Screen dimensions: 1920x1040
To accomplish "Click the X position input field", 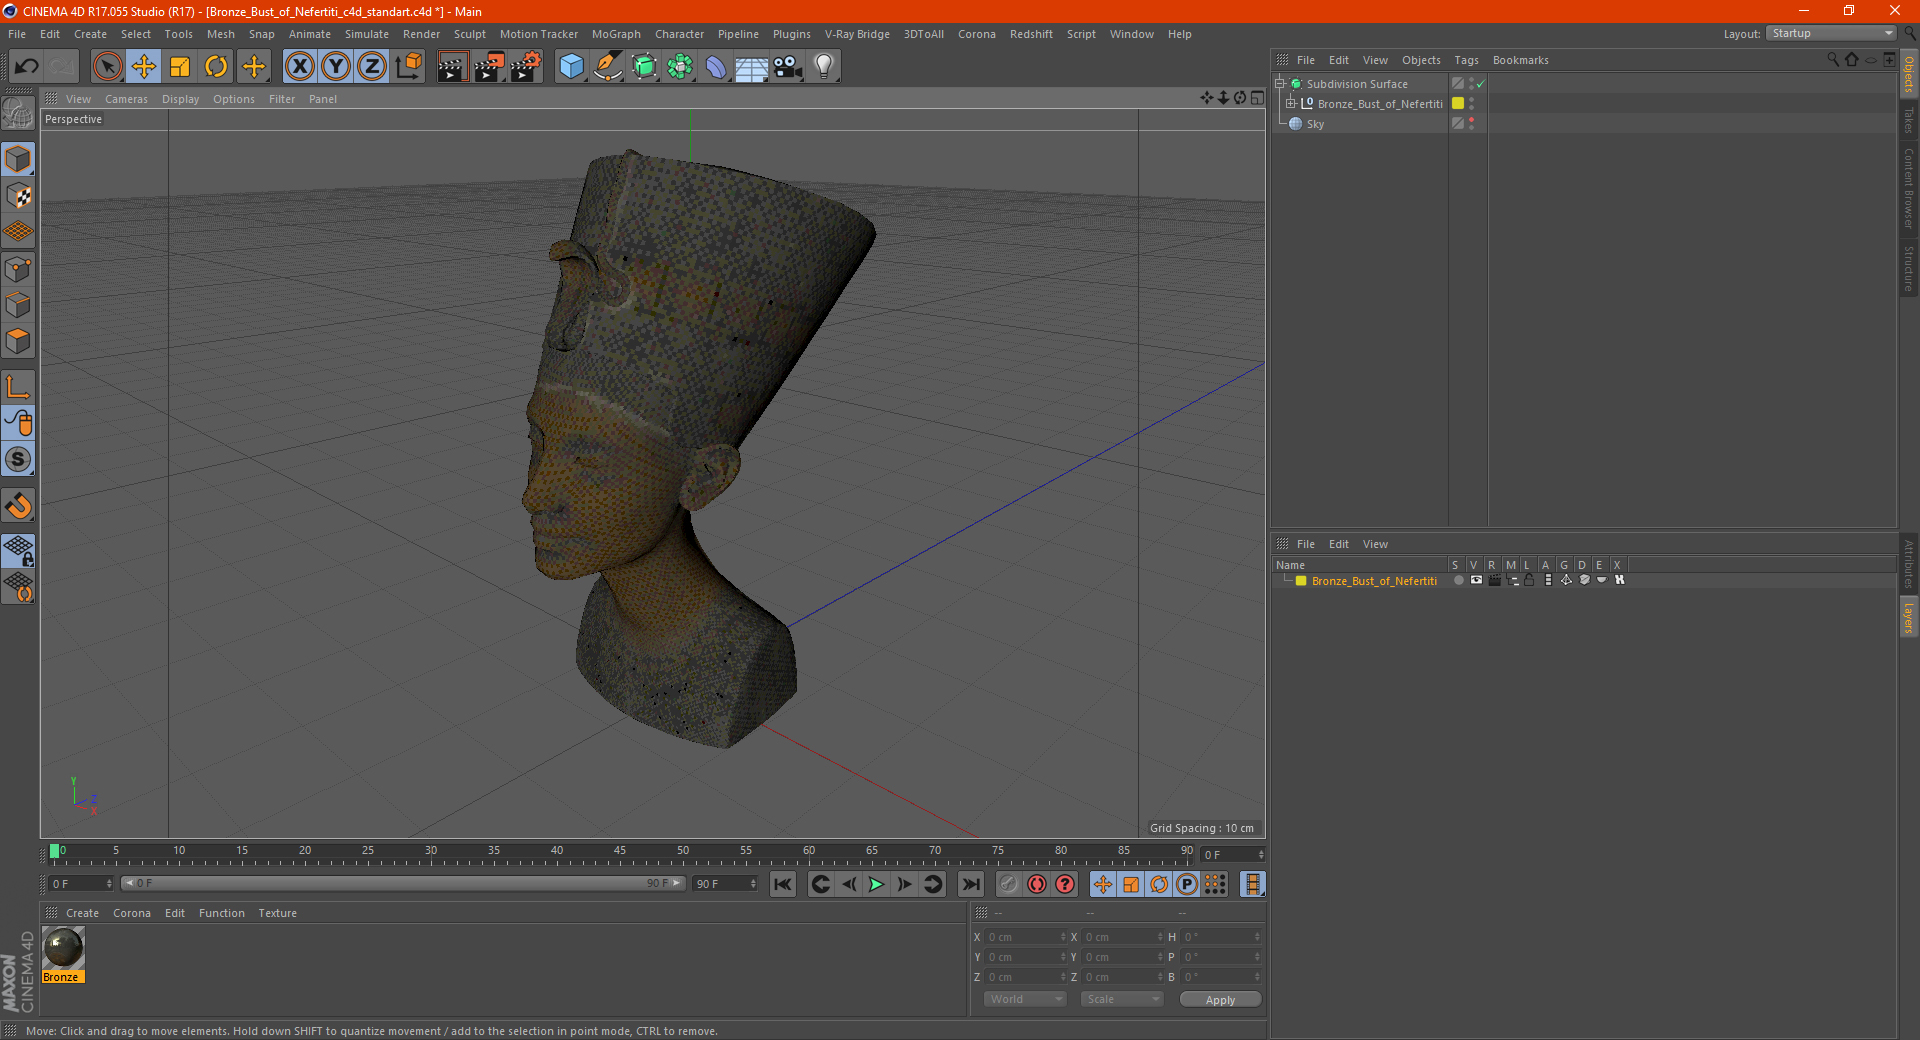I will coord(1026,937).
